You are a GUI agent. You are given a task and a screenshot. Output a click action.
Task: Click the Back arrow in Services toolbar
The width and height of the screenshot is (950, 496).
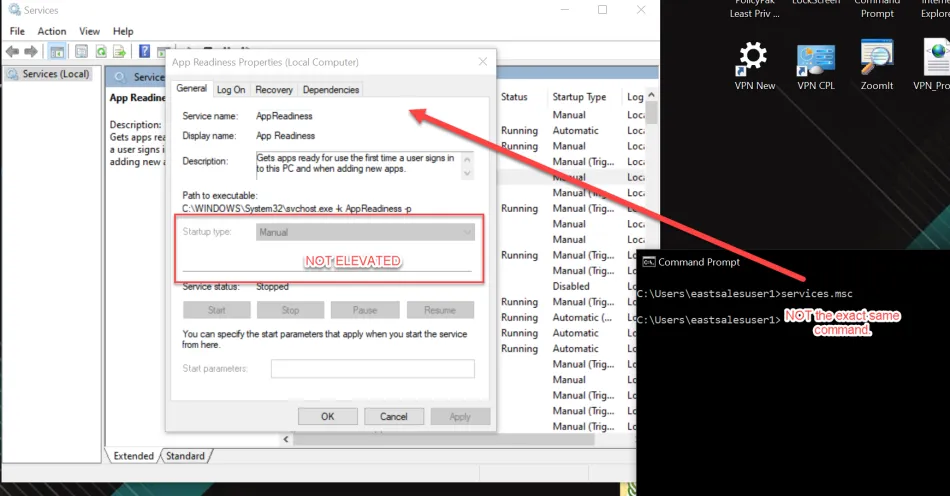13,51
